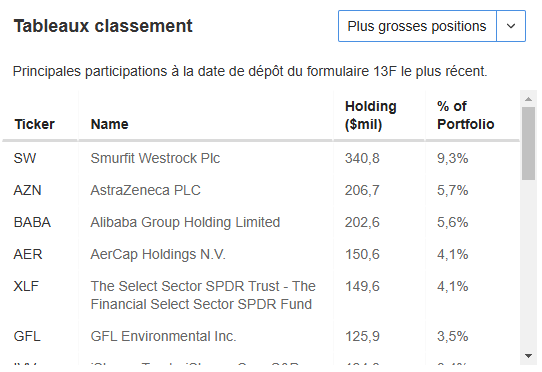Click the XLF ticker cell
The height and width of the screenshot is (372, 542).
pyautogui.click(x=26, y=286)
